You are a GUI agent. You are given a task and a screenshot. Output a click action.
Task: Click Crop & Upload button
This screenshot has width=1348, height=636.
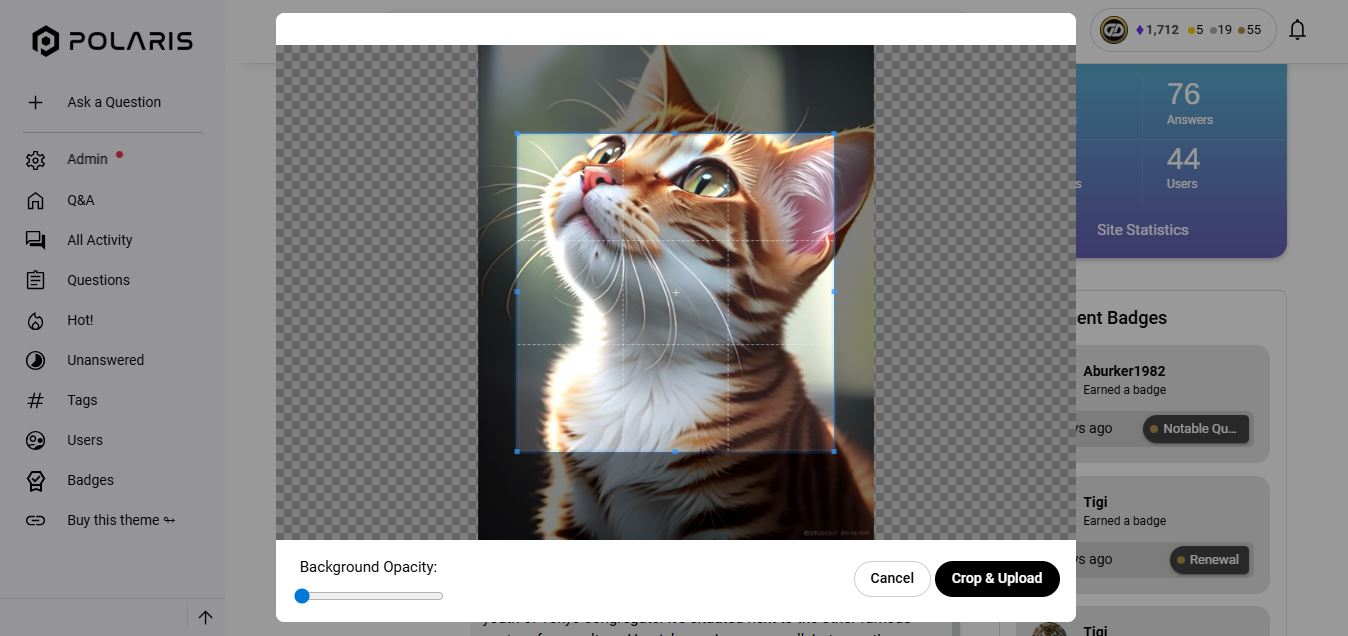click(x=997, y=578)
